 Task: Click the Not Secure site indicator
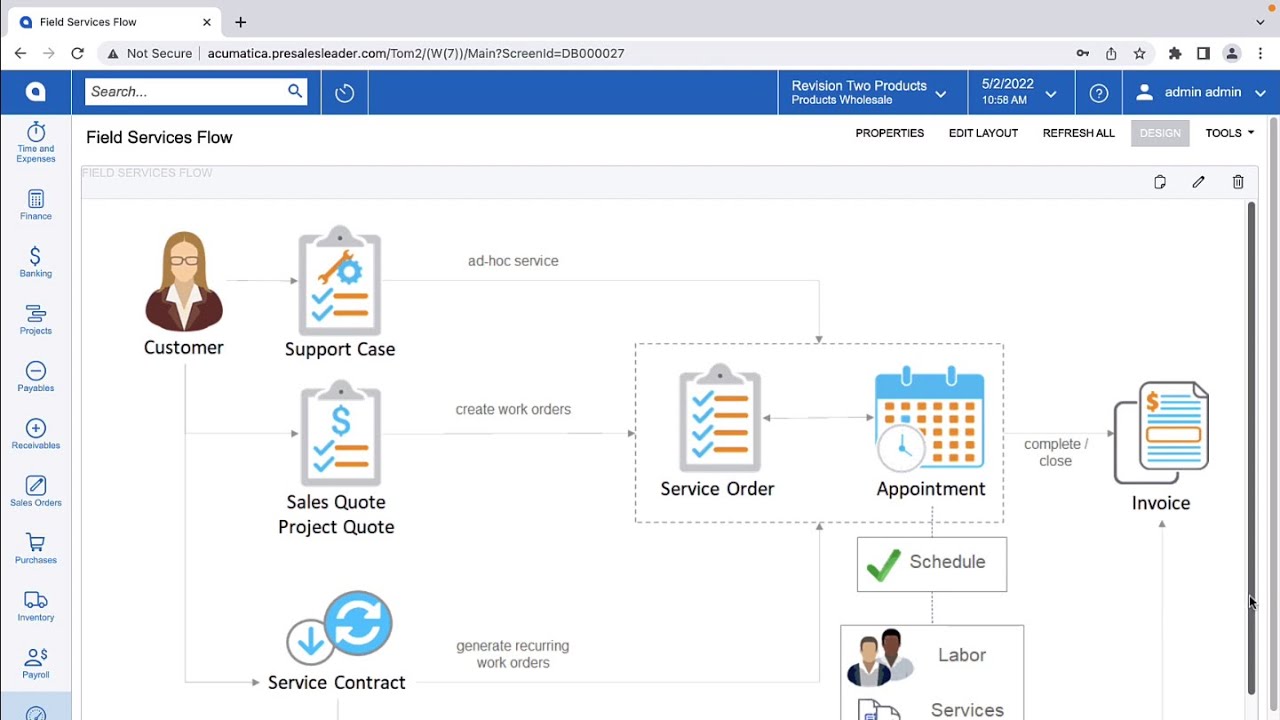(x=149, y=53)
